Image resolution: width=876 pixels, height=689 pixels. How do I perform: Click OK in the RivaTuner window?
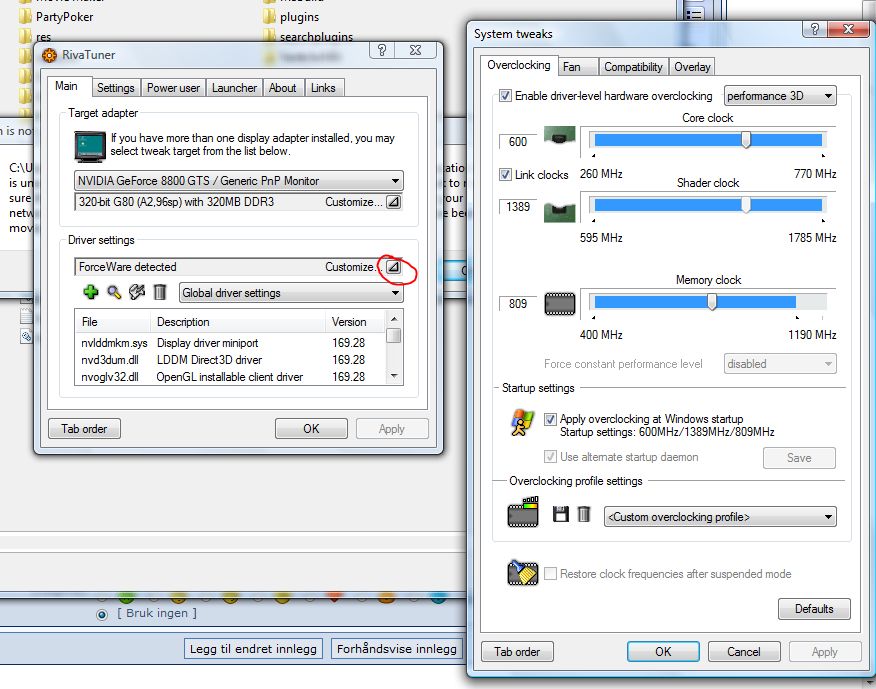coord(311,429)
